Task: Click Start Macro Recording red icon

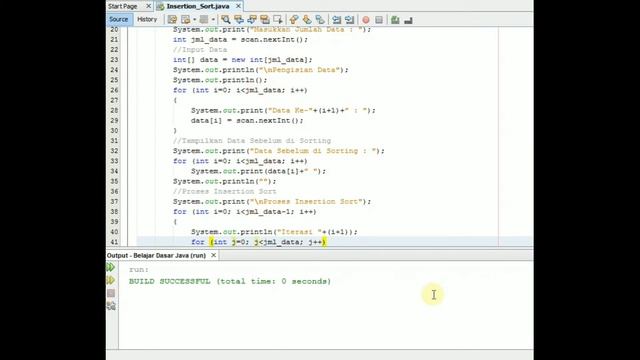Action: [x=366, y=20]
